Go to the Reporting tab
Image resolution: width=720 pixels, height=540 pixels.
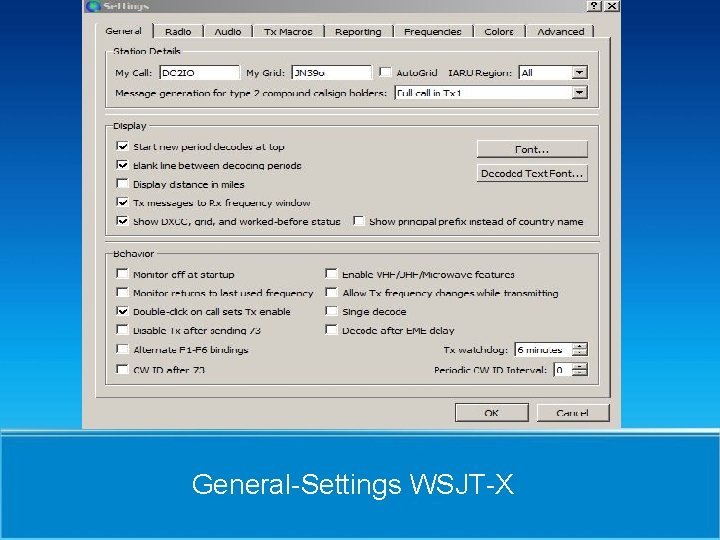click(x=358, y=32)
